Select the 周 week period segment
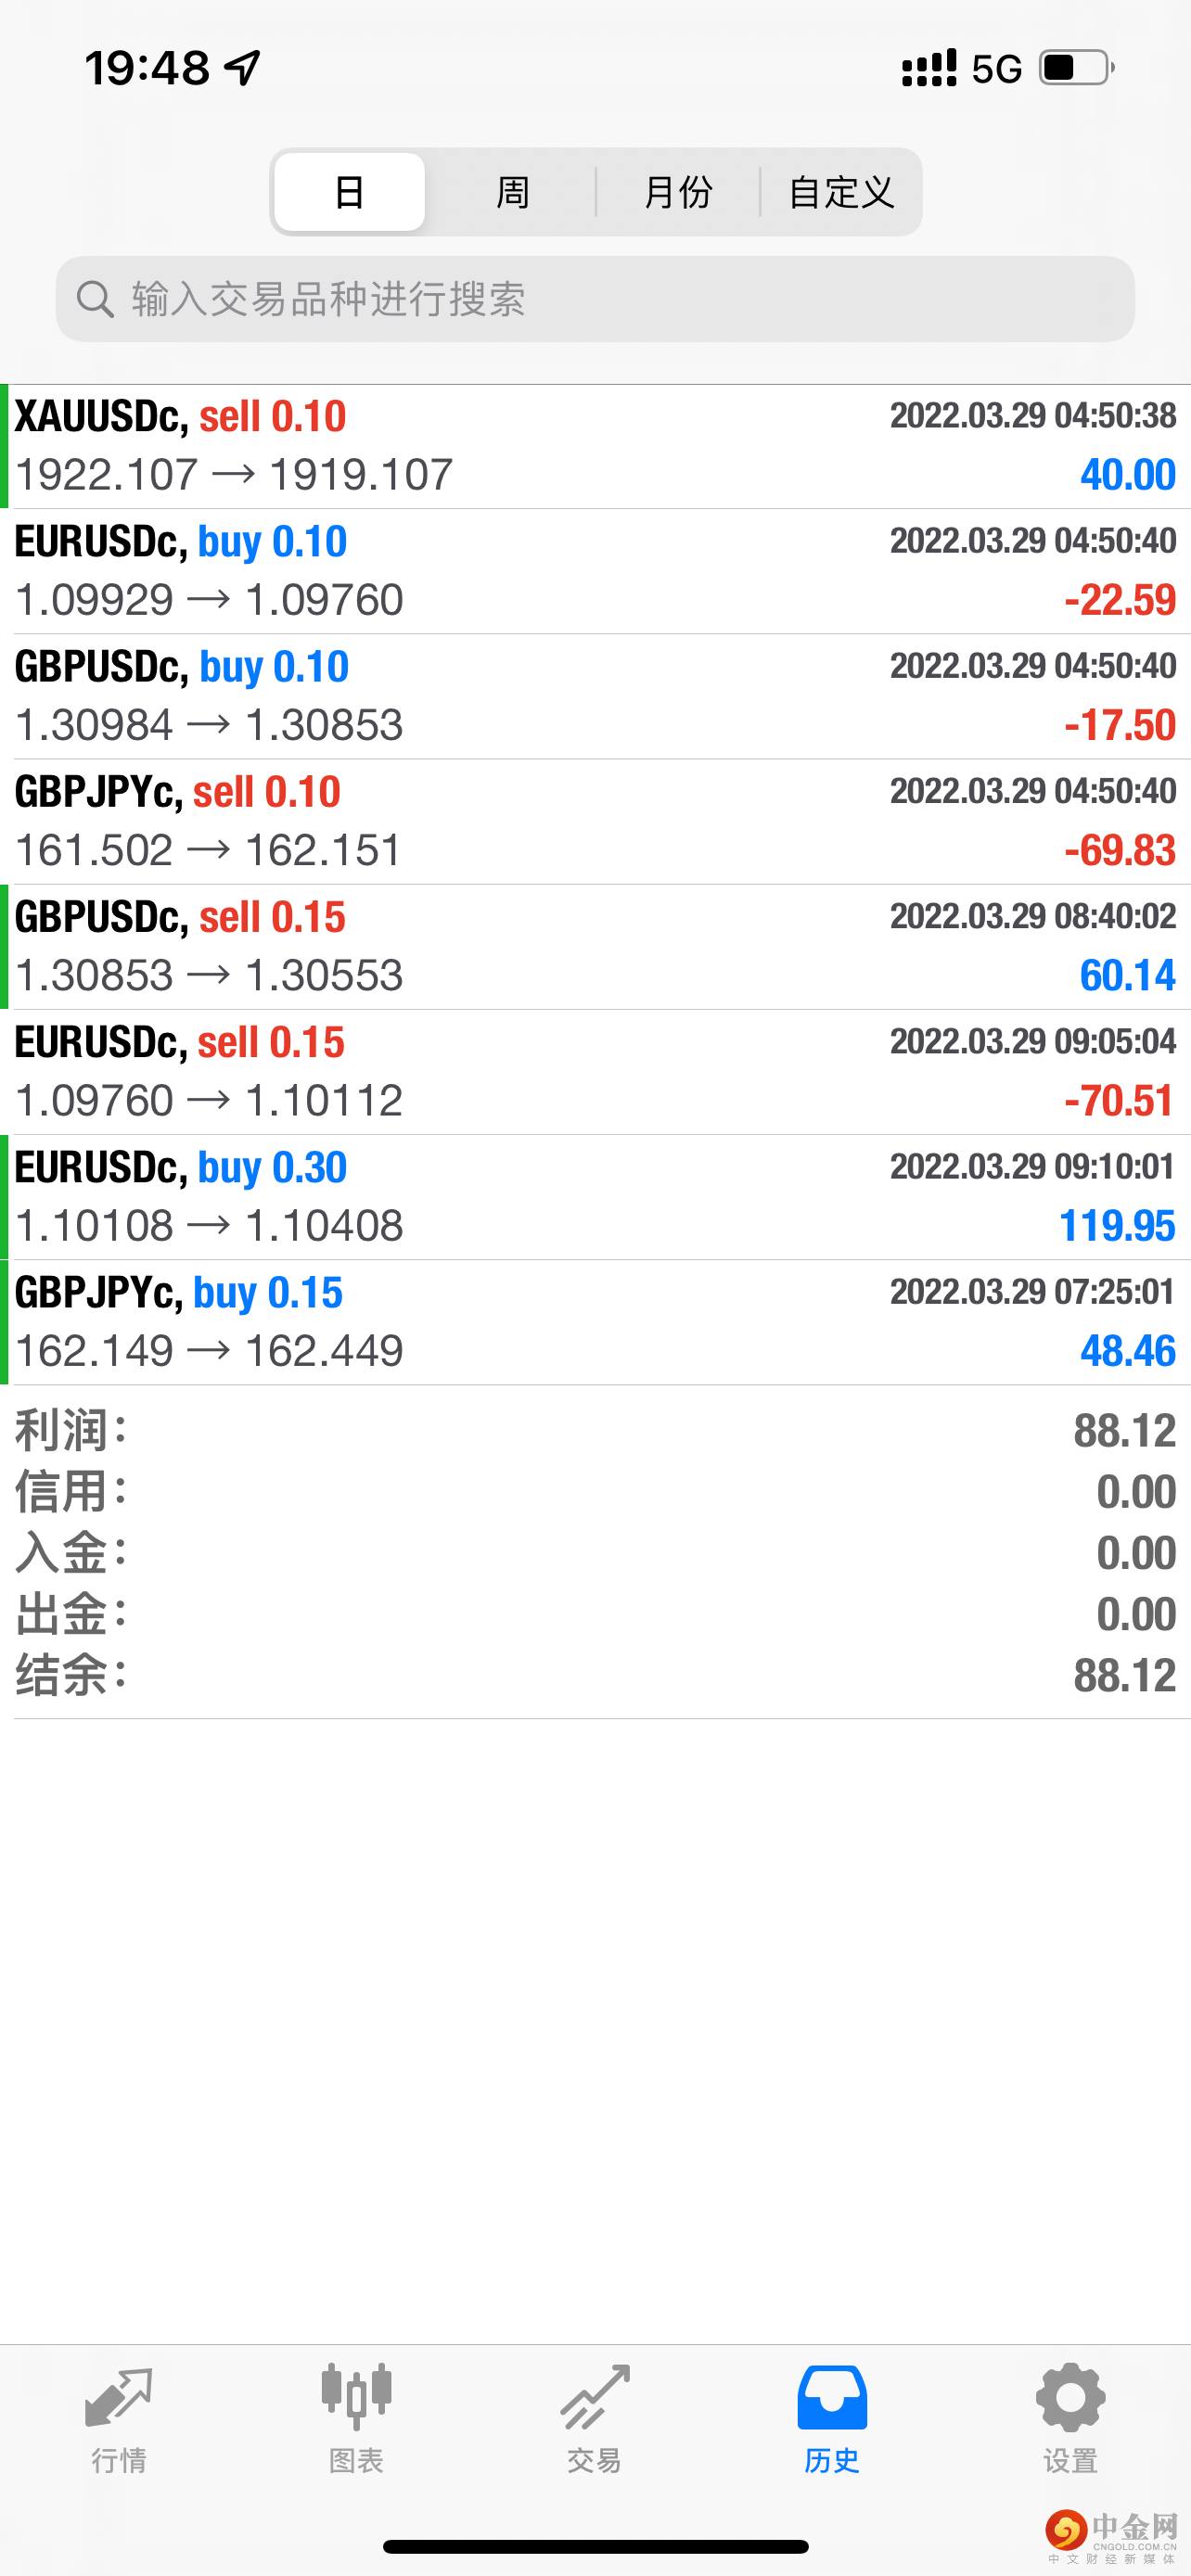Screen dimensions: 1191x2576 point(513,192)
